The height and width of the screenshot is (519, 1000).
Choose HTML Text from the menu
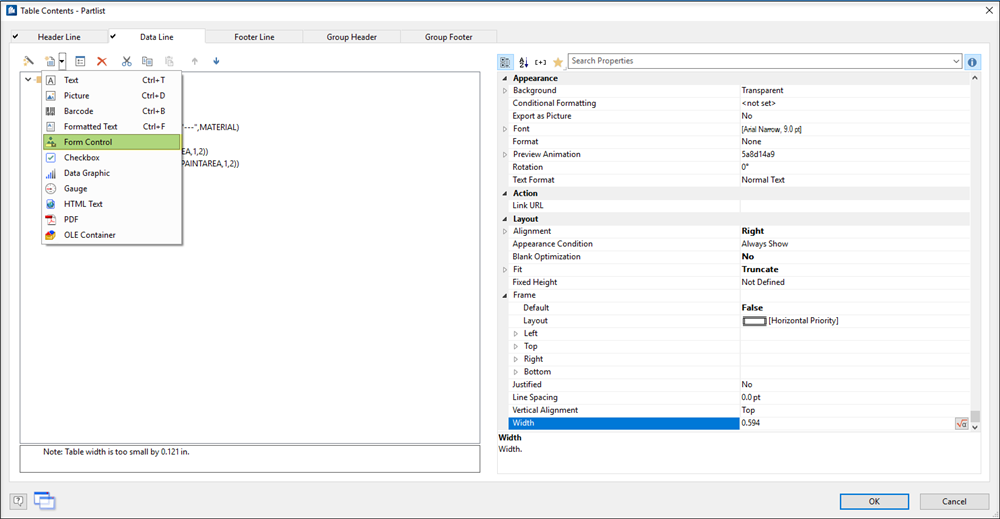(x=112, y=204)
